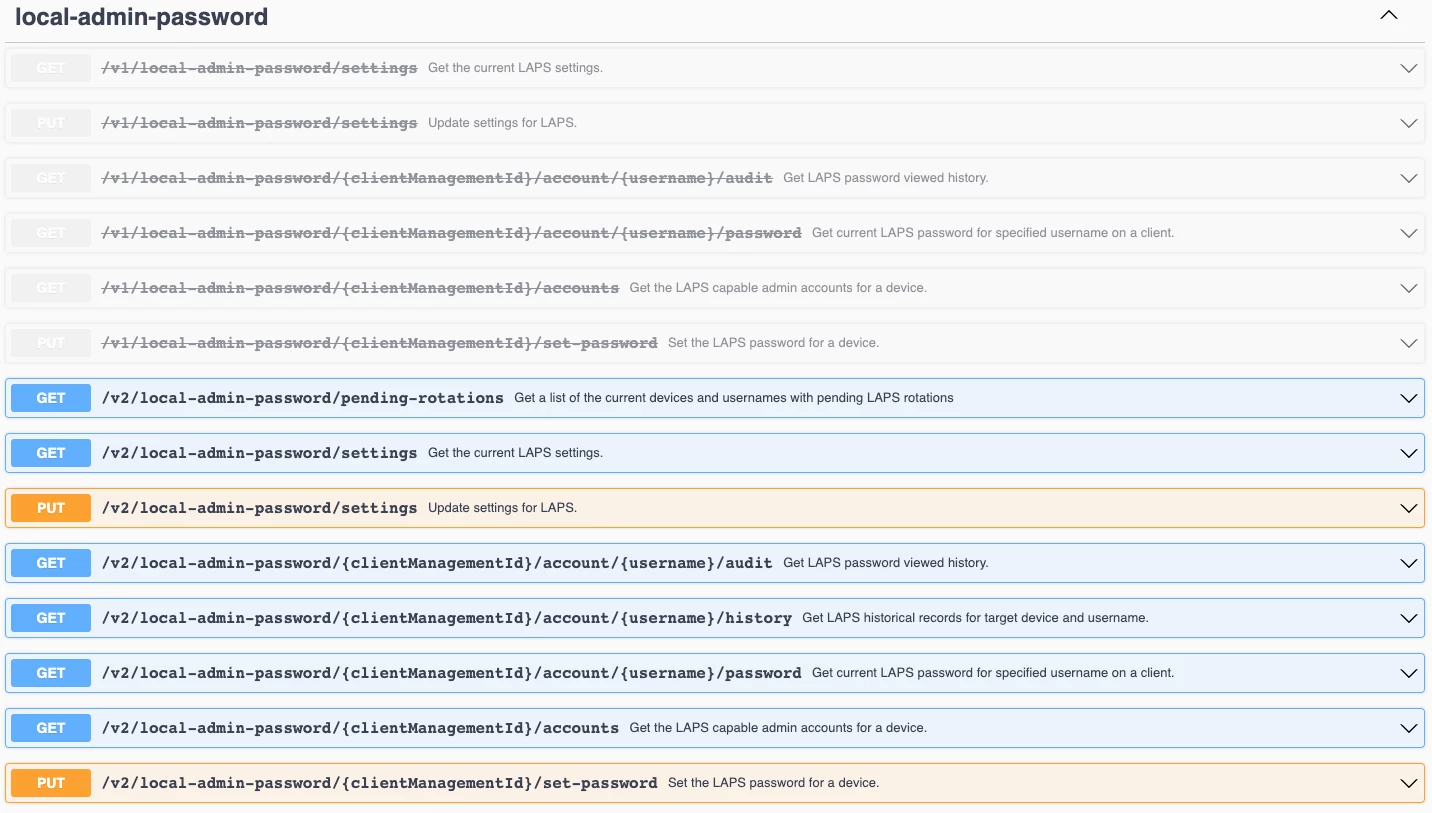Image resolution: width=1432 pixels, height=813 pixels.
Task: Click GET badge for v2 password endpoint
Action: coord(51,673)
